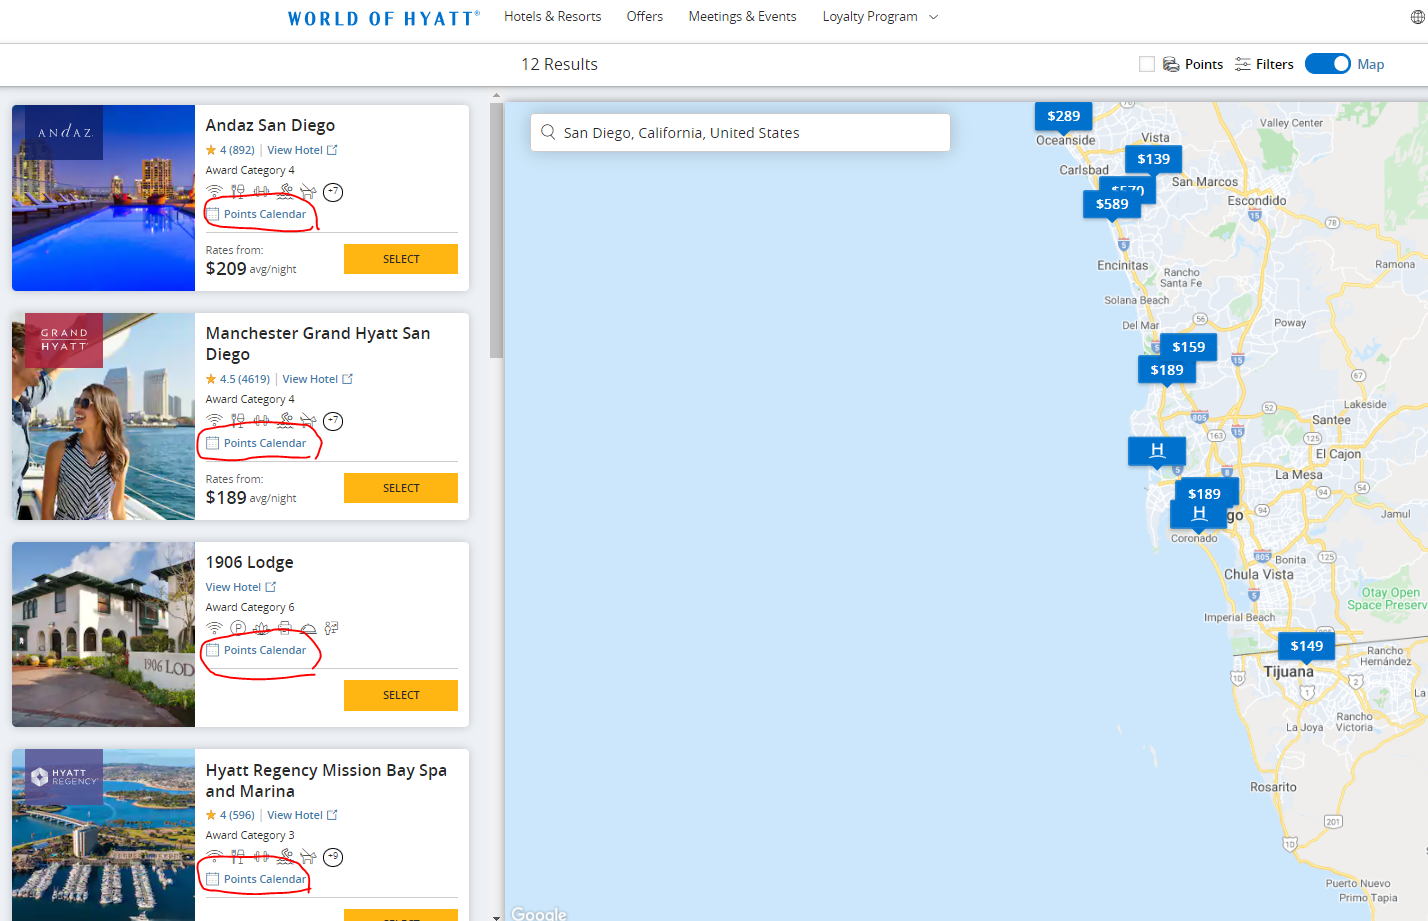Image resolution: width=1428 pixels, height=921 pixels.
Task: Click Andaz San Diego rating 4 (892)
Action: [x=230, y=150]
